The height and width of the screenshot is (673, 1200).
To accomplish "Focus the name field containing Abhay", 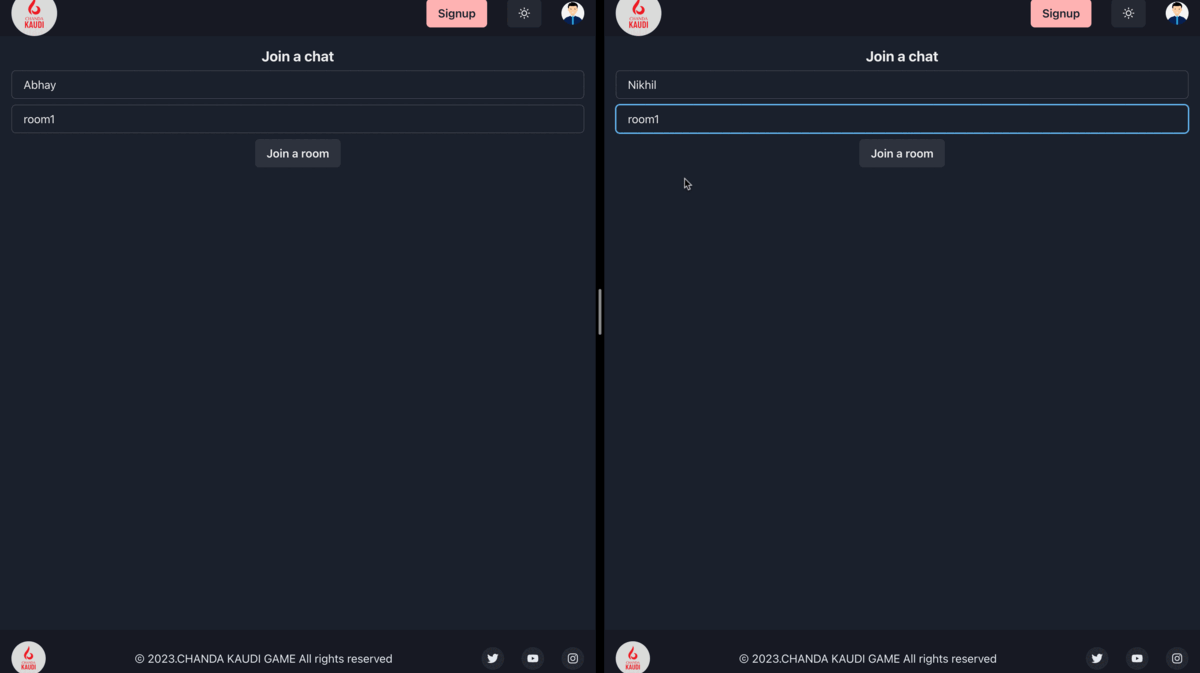I will 298,85.
